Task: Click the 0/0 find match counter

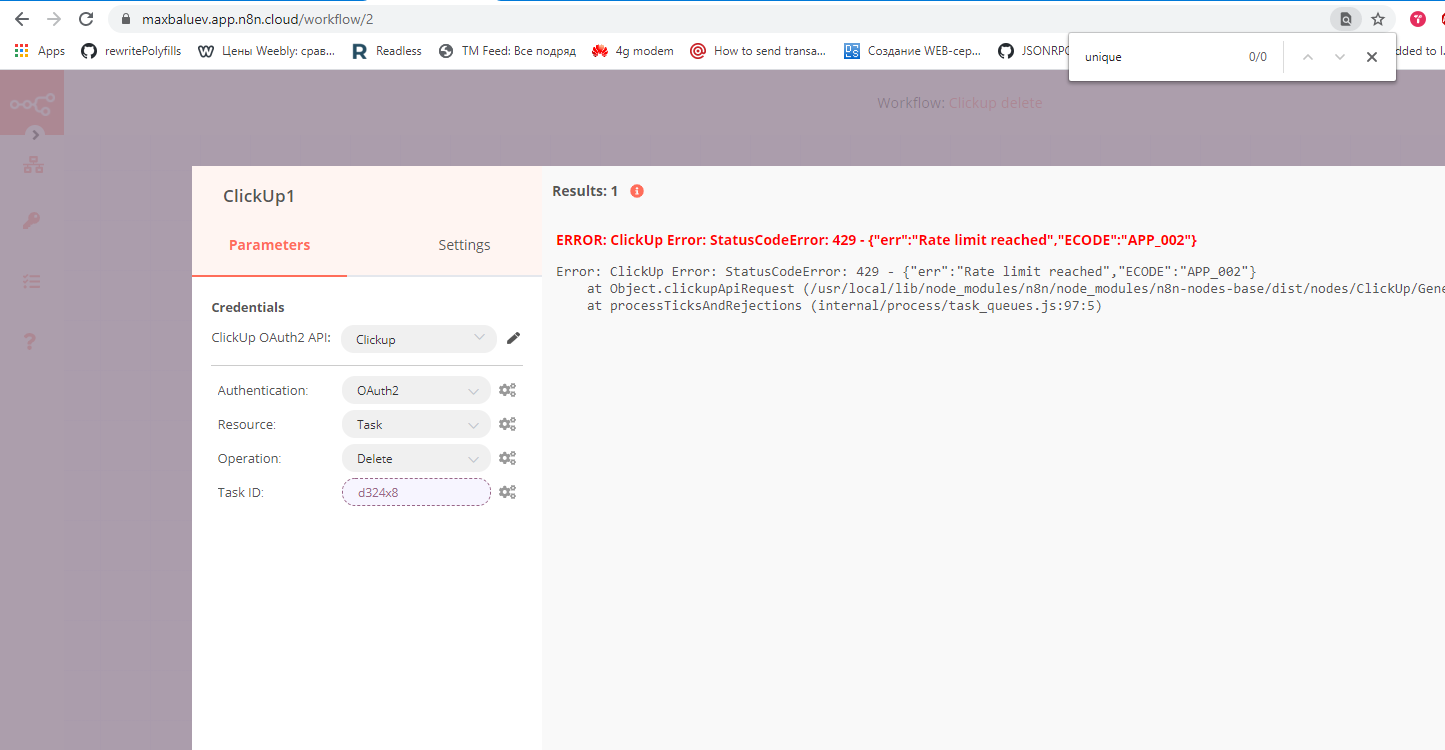Action: coord(1258,57)
